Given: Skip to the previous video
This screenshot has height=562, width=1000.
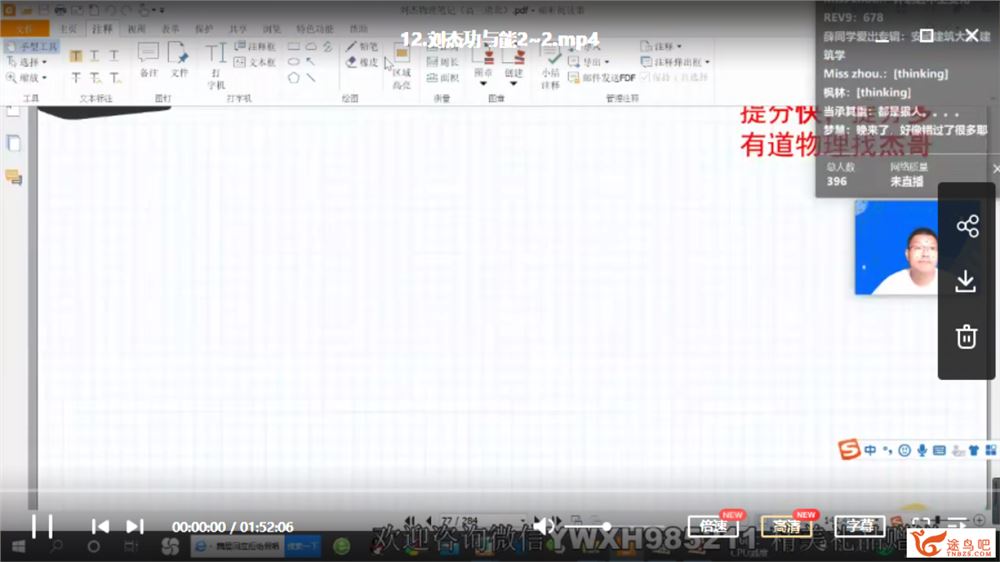Looking at the screenshot, I should (100, 527).
